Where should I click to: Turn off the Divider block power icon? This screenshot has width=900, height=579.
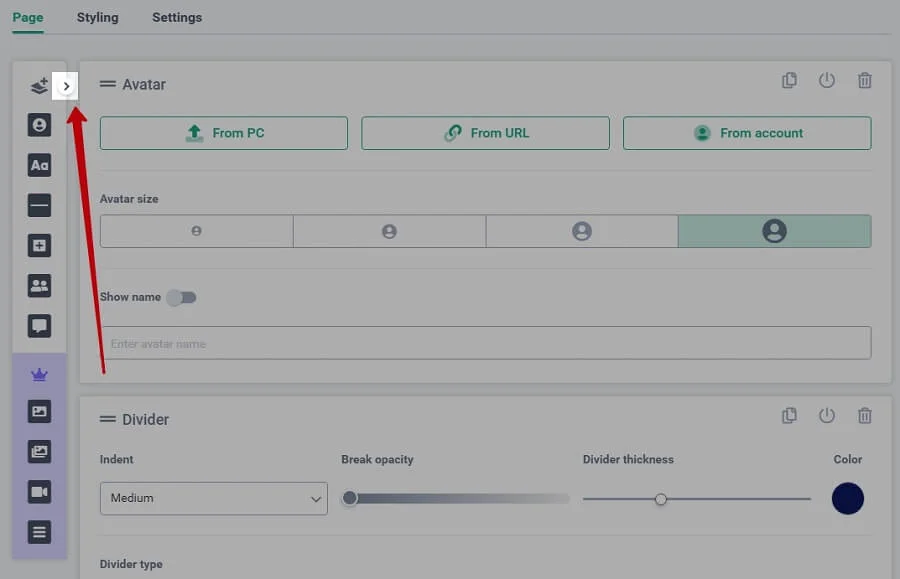[827, 416]
